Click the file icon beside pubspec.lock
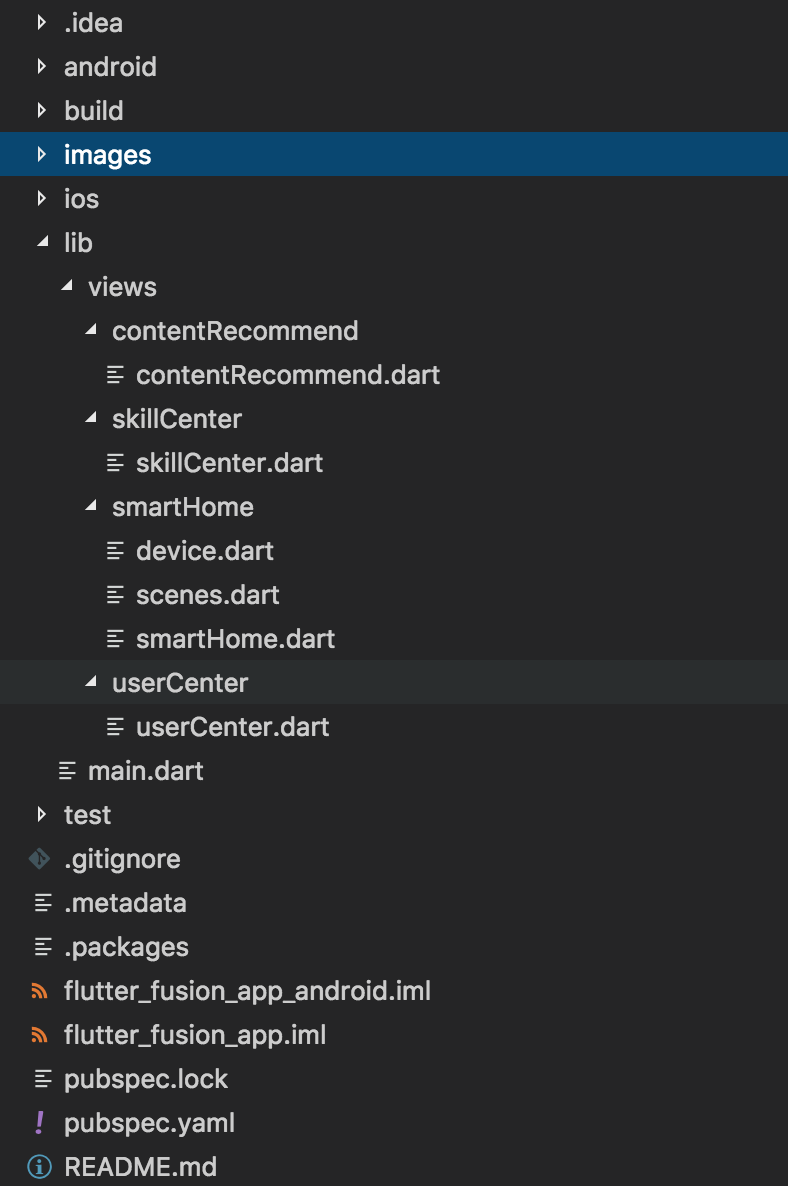 (43, 1079)
